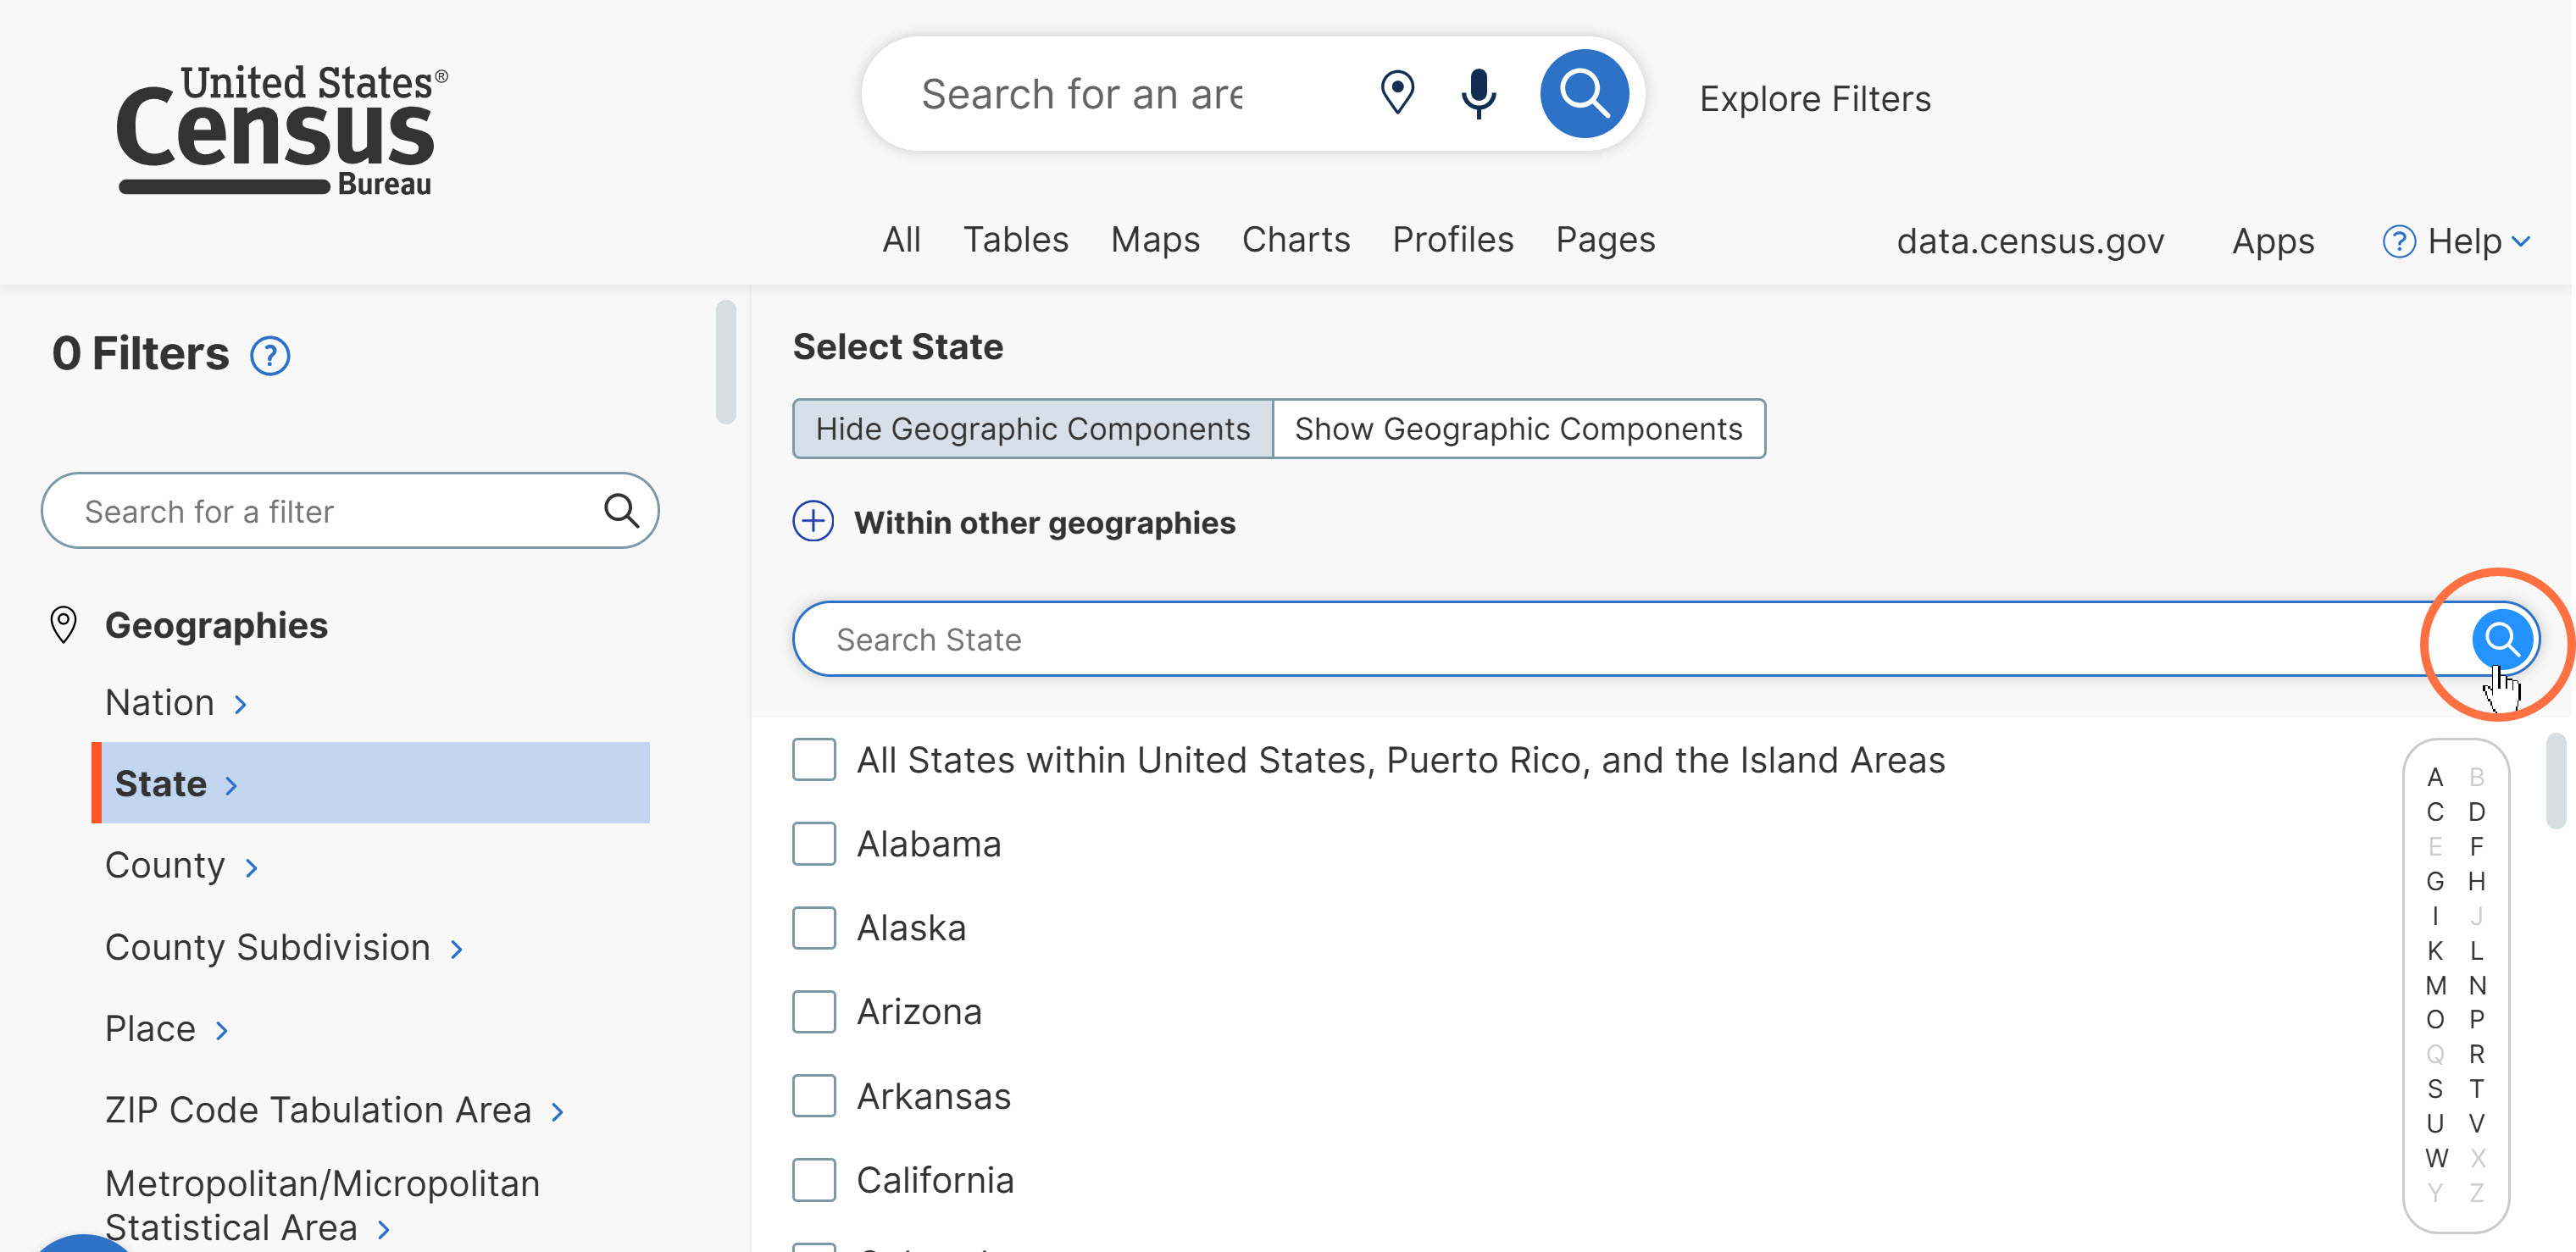Expand the County geography filter
This screenshot has height=1252, width=2576.
tap(181, 866)
